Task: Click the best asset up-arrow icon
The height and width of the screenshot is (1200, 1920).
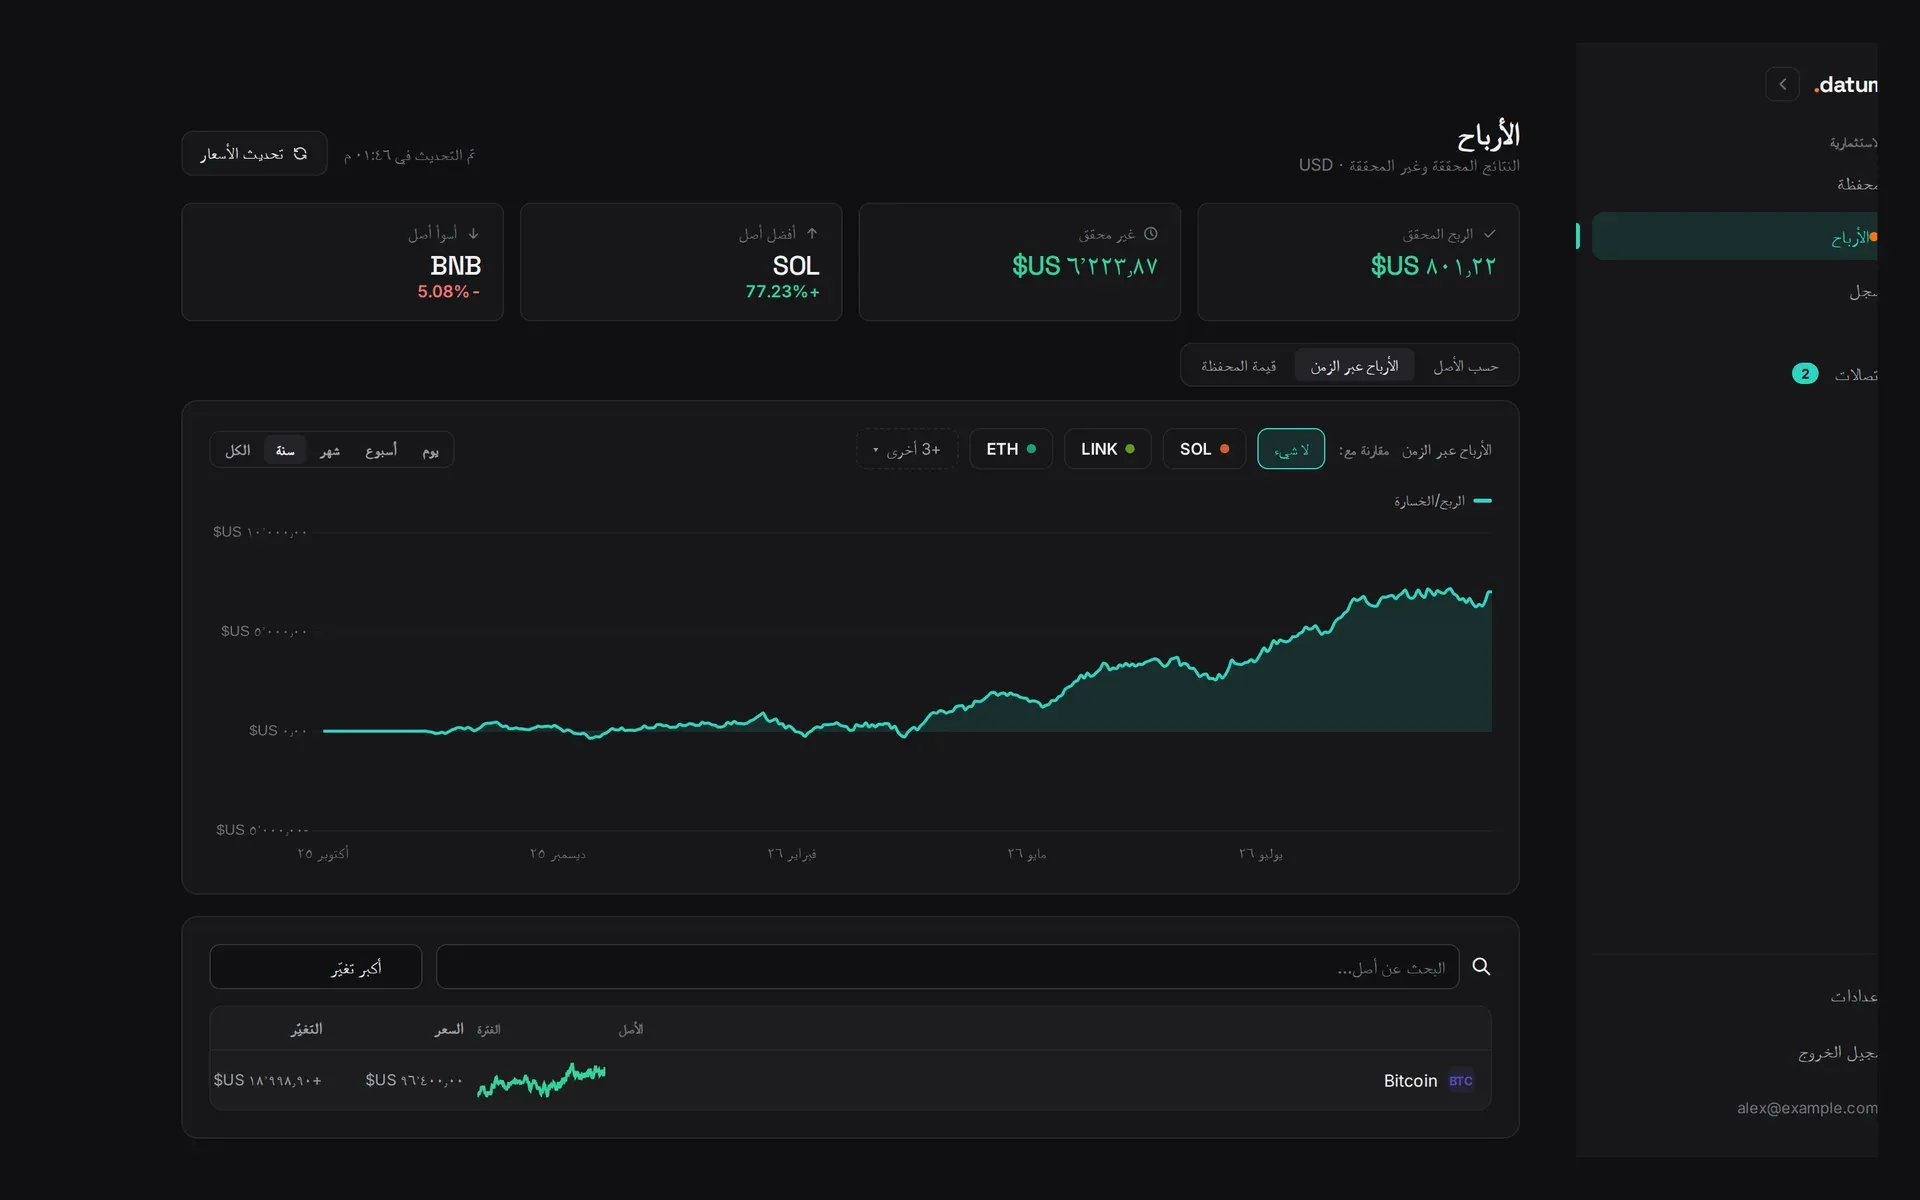Action: (x=812, y=234)
